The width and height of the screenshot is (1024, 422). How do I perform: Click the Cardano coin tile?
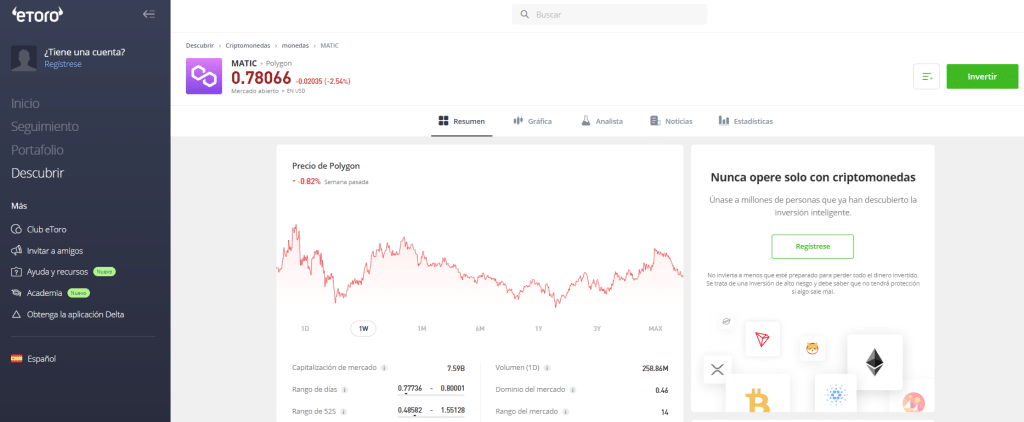pyautogui.click(x=835, y=394)
